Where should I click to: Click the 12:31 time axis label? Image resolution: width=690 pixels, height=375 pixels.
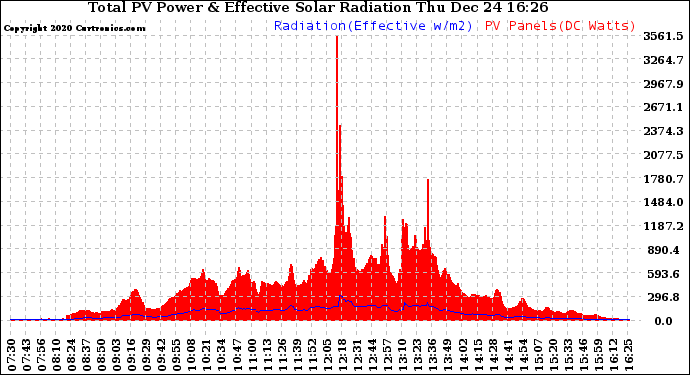click(x=358, y=355)
